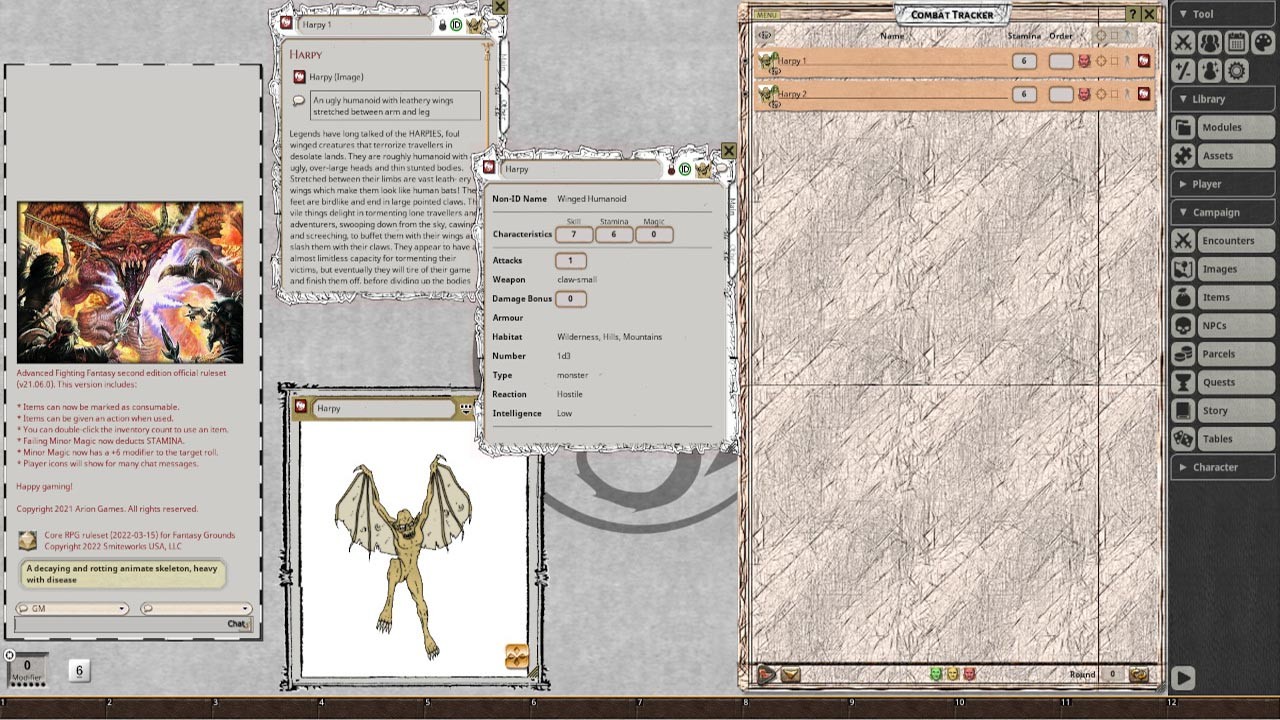The width and height of the screenshot is (1280, 720).
Task: Click the Harpy 1 link icon in tracker
Action: tap(1143, 61)
